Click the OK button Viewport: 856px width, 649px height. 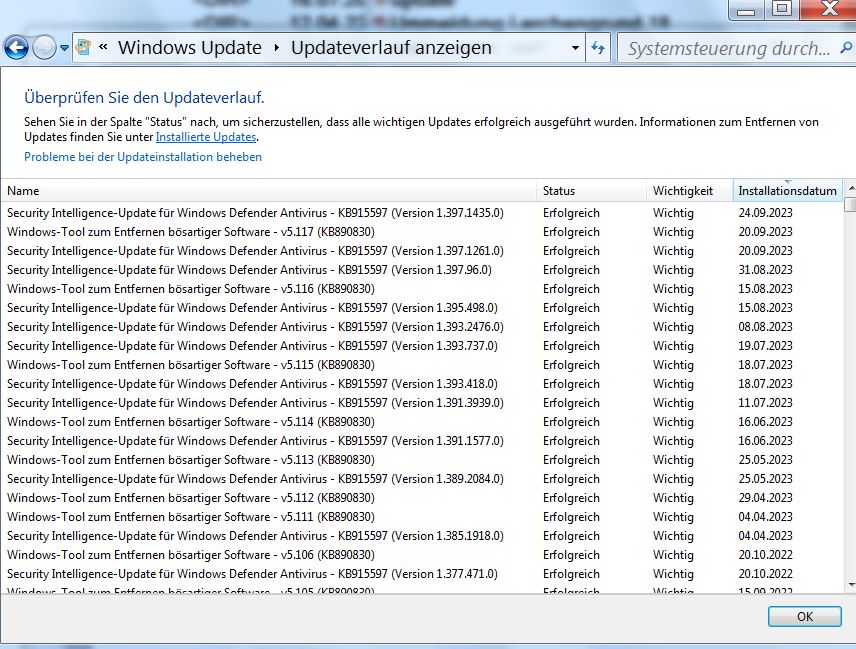coord(805,617)
